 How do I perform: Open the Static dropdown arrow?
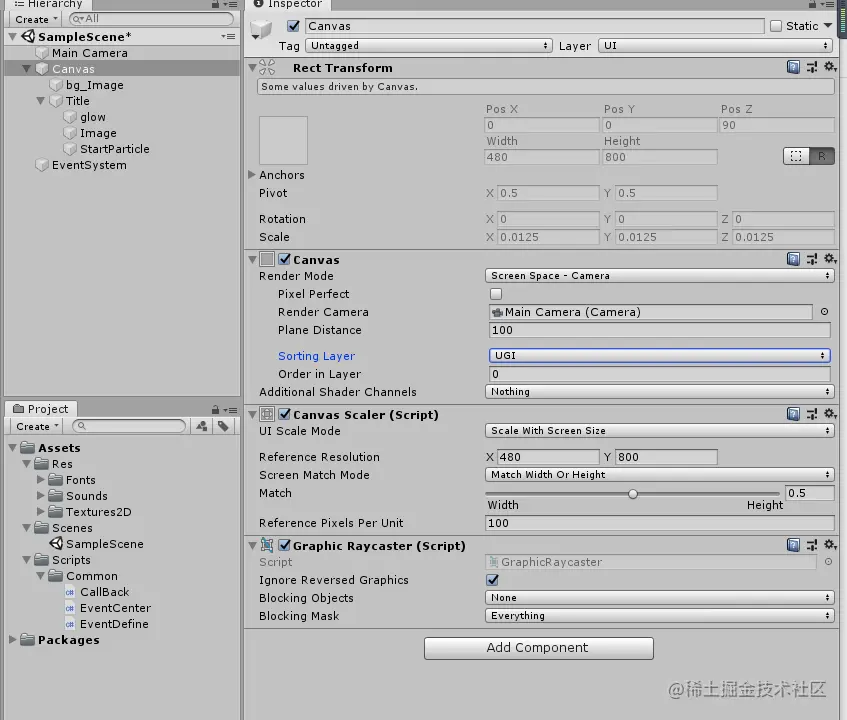point(828,25)
